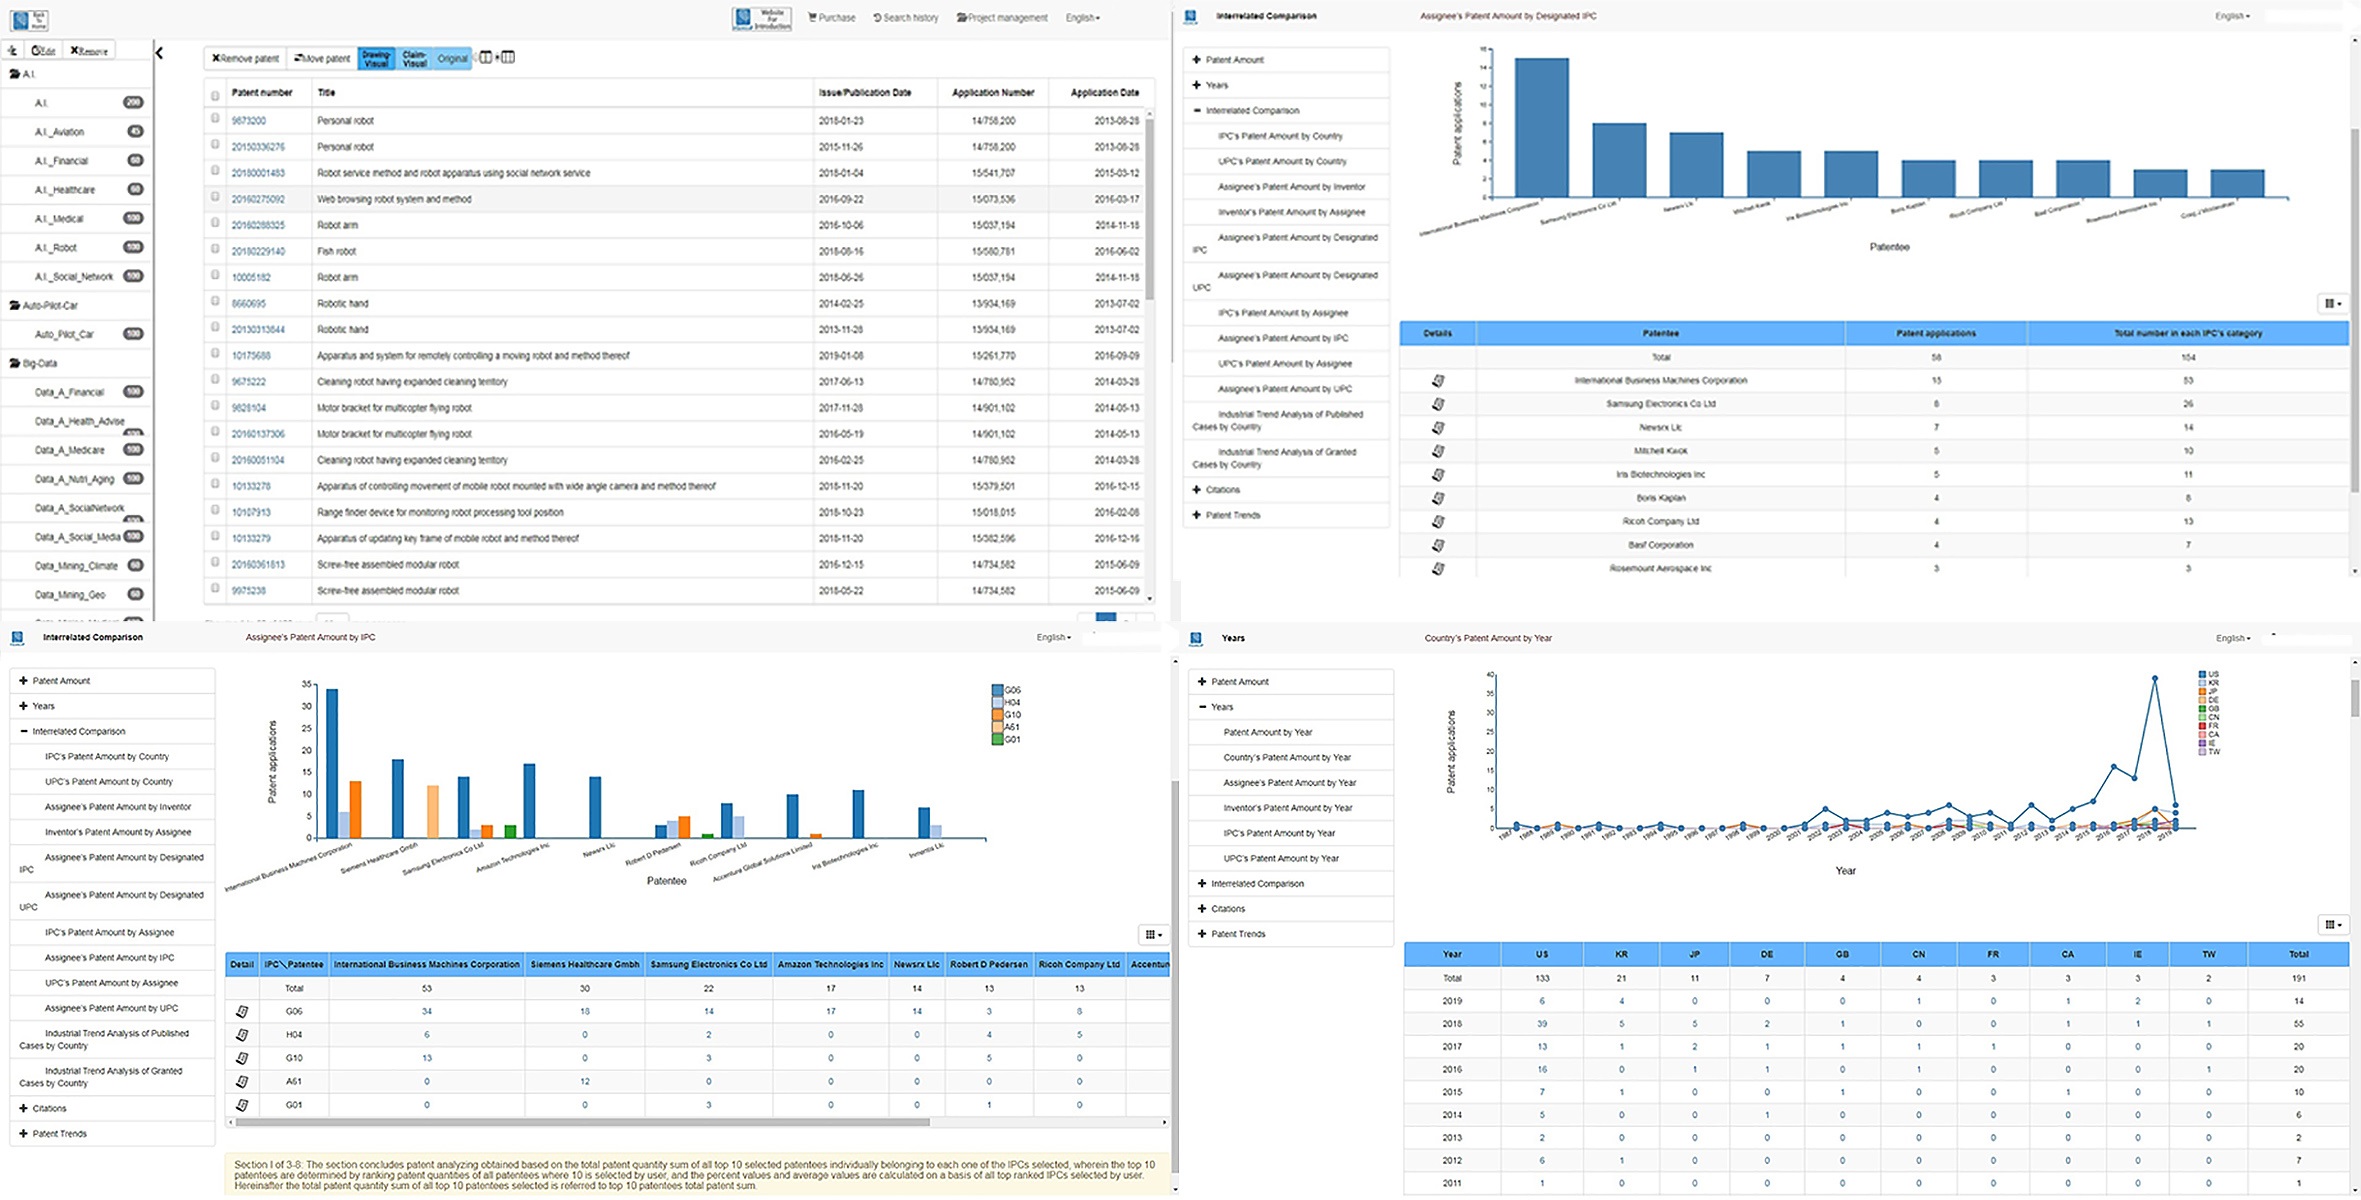The image size is (2361, 1200).
Task: Click logo icon in Assignee's Patent Amount by Designated IPC panel
Action: 1190,16
